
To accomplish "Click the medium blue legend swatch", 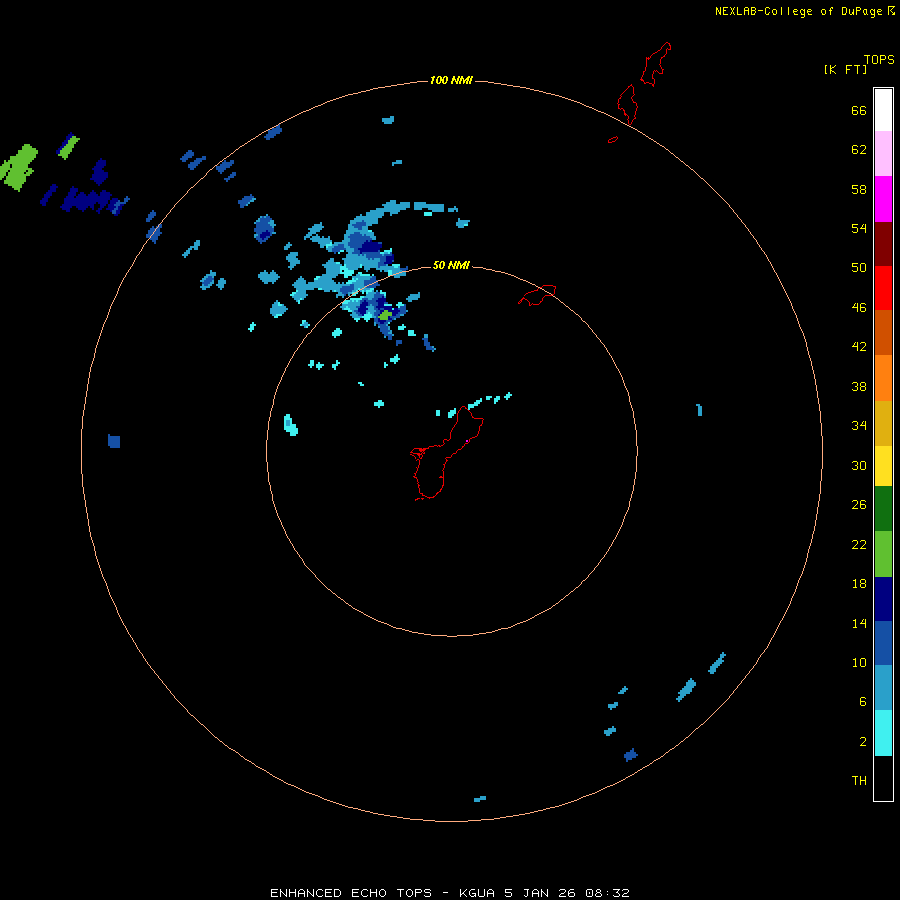I will pyautogui.click(x=883, y=643).
